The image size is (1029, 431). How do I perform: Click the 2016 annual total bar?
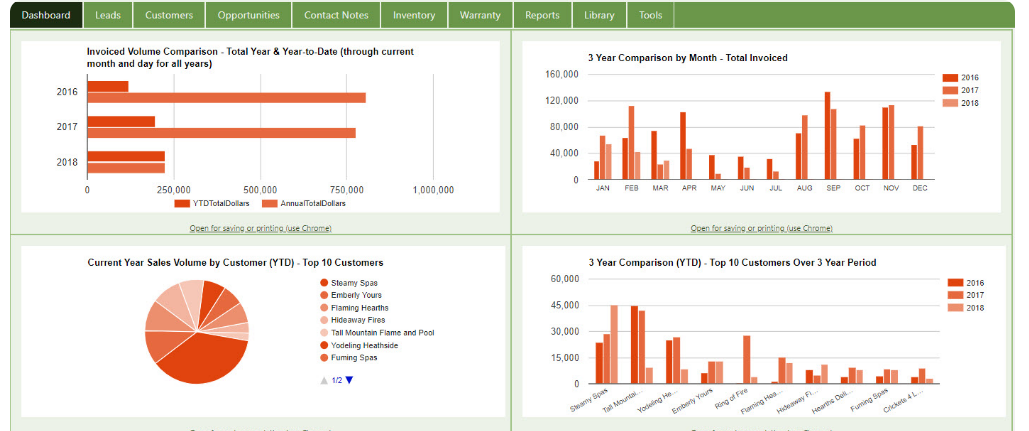226,98
